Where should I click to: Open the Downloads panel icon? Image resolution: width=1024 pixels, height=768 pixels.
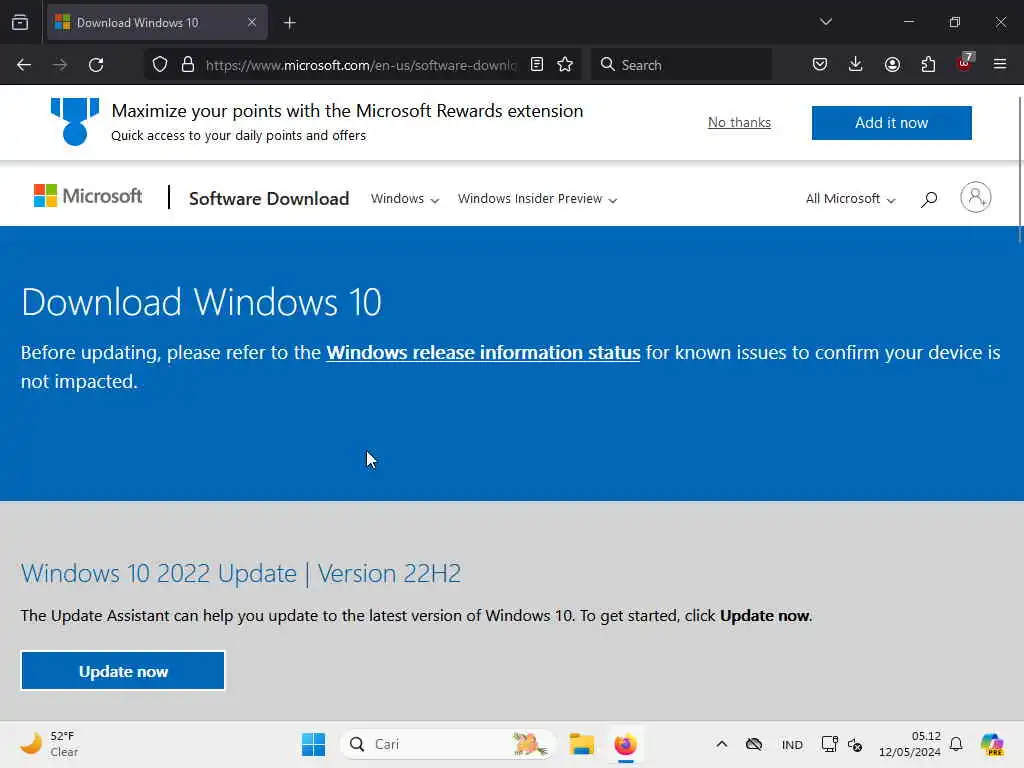tap(856, 65)
